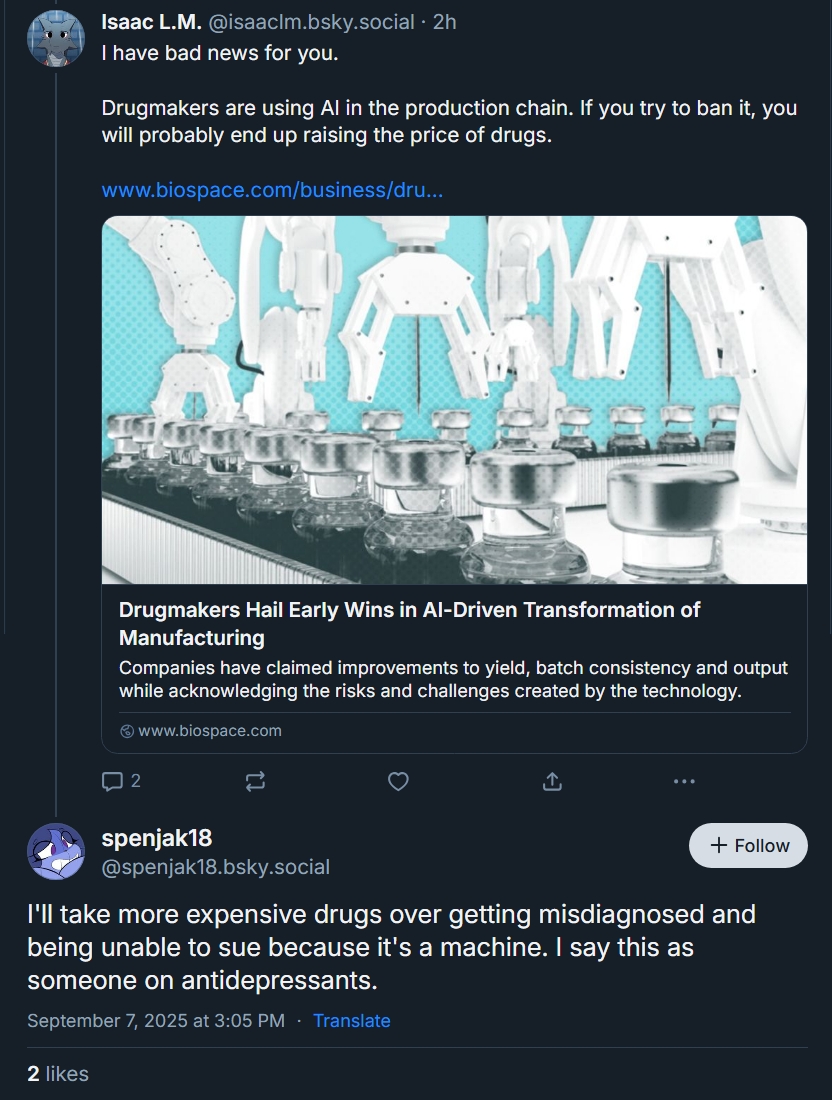Click spenjak18's profile avatar
Image resolution: width=832 pixels, height=1100 pixels.
(56, 851)
